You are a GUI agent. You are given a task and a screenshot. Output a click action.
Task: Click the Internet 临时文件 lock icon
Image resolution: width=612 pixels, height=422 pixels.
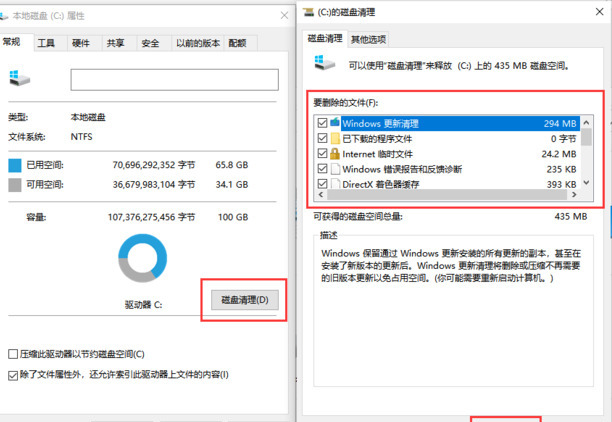(336, 154)
